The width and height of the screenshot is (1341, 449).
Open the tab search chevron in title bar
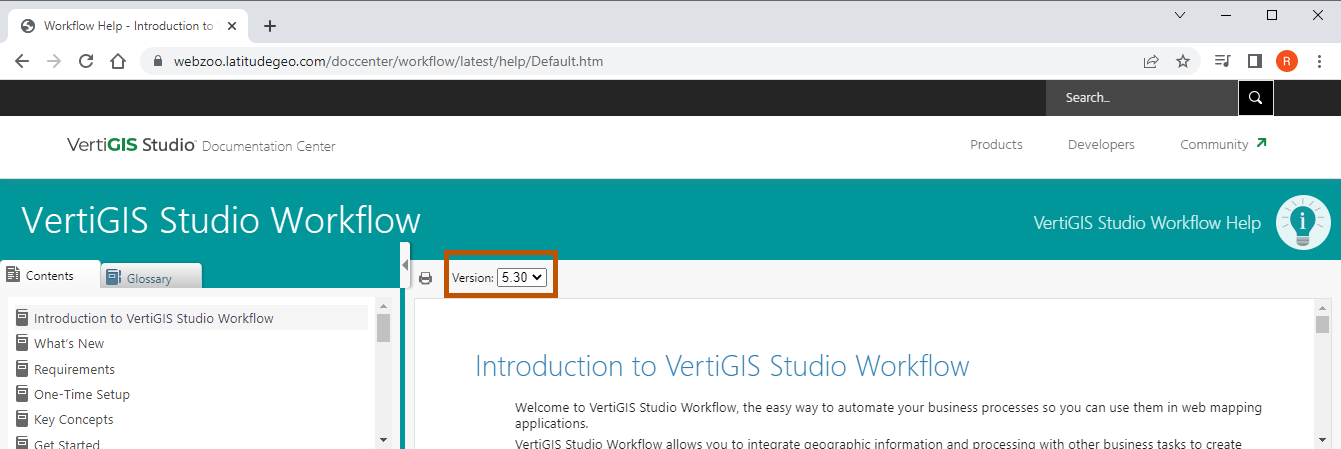[1180, 15]
